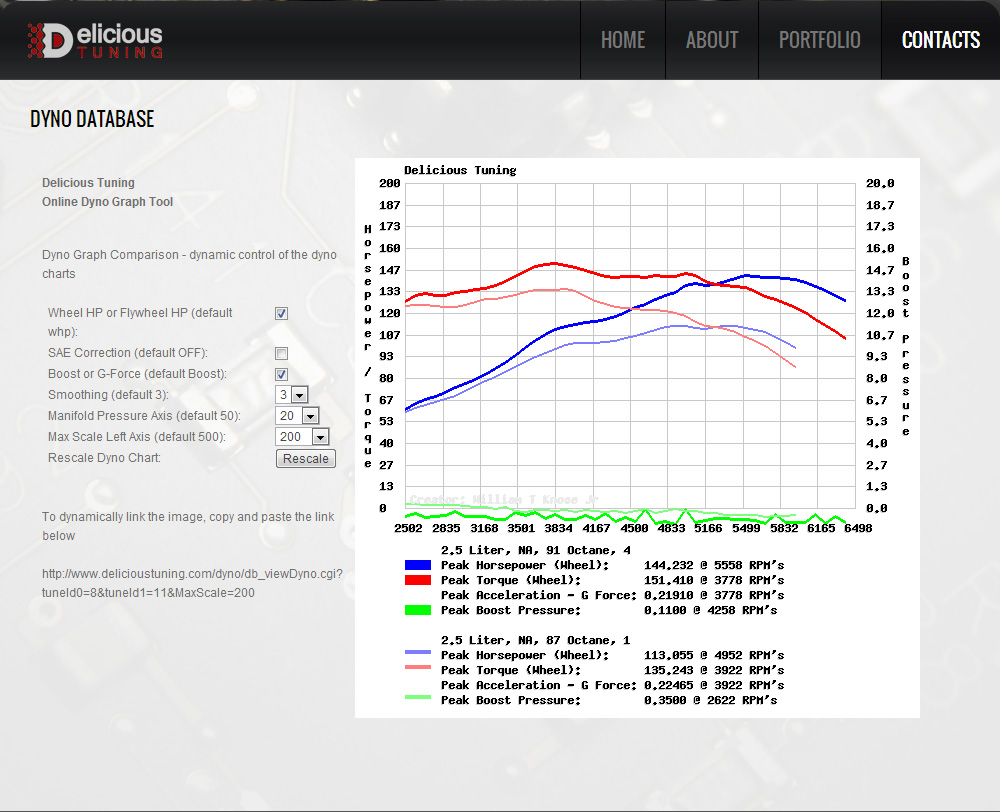Click the '144.232 @ 5558 RPM's' value
This screenshot has height=812, width=1000.
[714, 565]
